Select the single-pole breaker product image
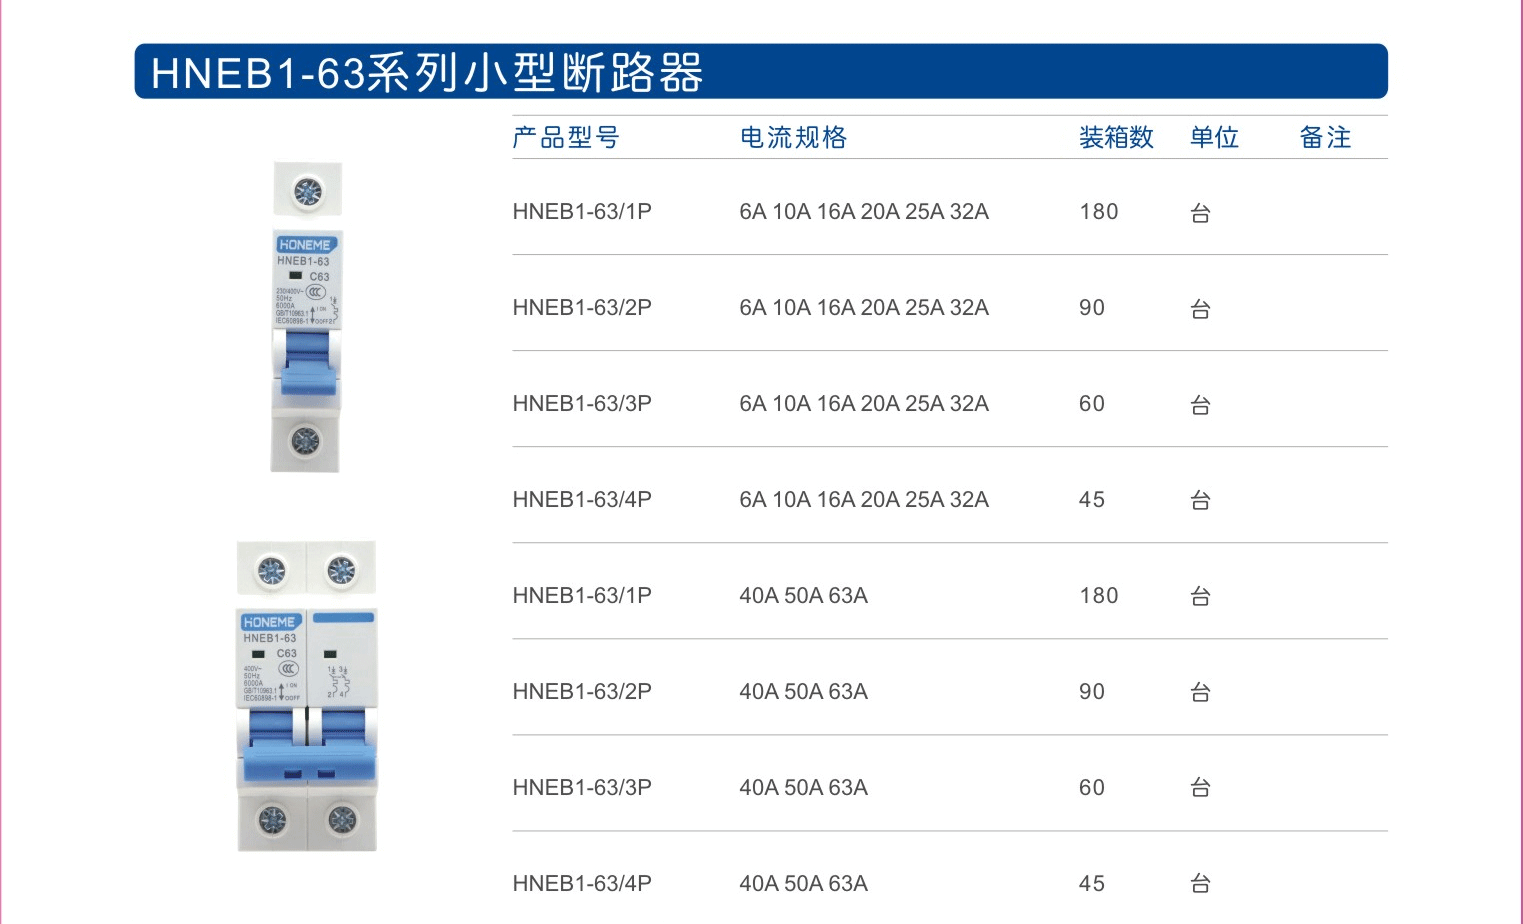Viewport: 1523px width, 924px height. (307, 317)
